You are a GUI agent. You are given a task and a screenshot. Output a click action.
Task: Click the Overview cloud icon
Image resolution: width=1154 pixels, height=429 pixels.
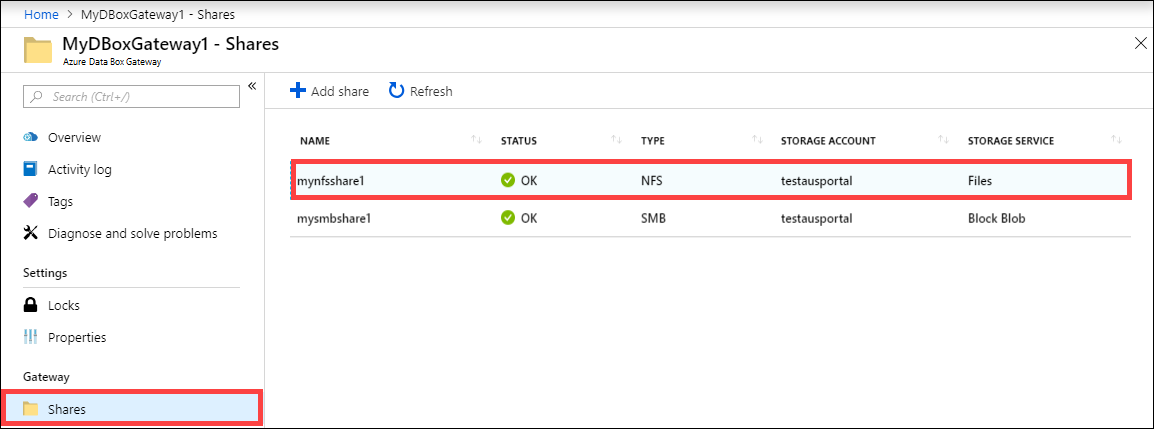[30, 138]
